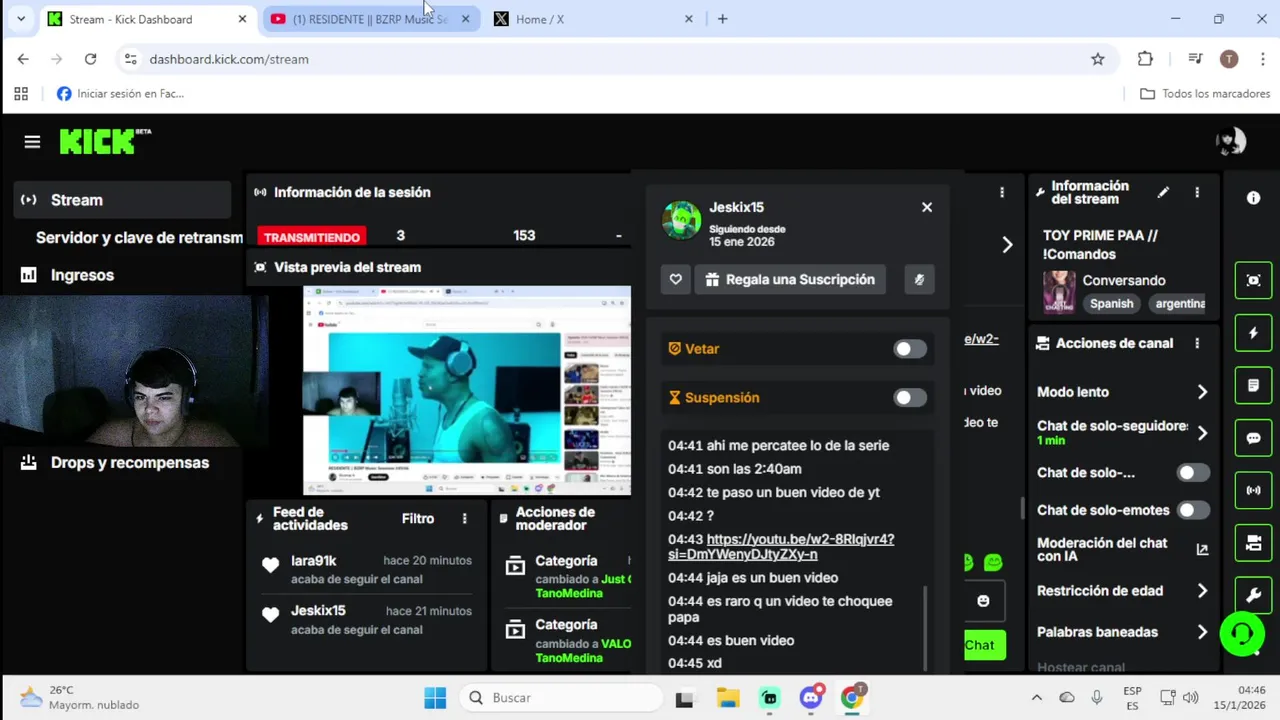
Task: Open Feed de actividades three-dot menu
Action: click(x=464, y=518)
